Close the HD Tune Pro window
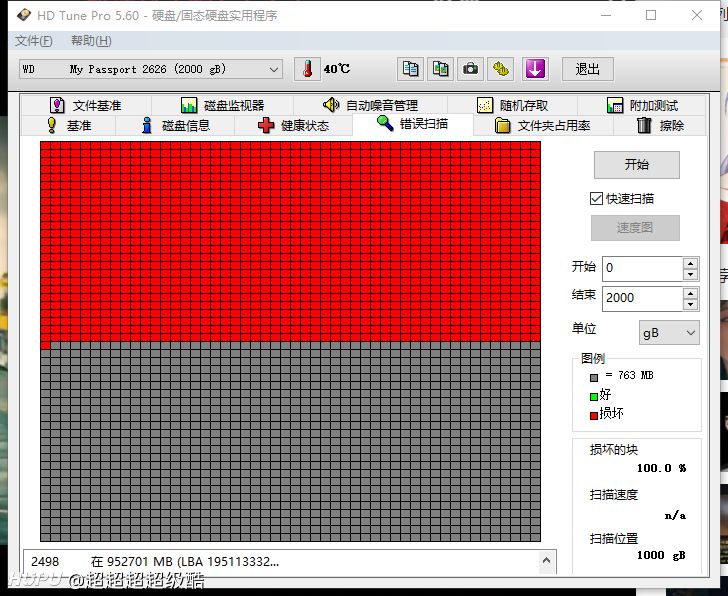The width and height of the screenshot is (728, 596). pos(696,15)
